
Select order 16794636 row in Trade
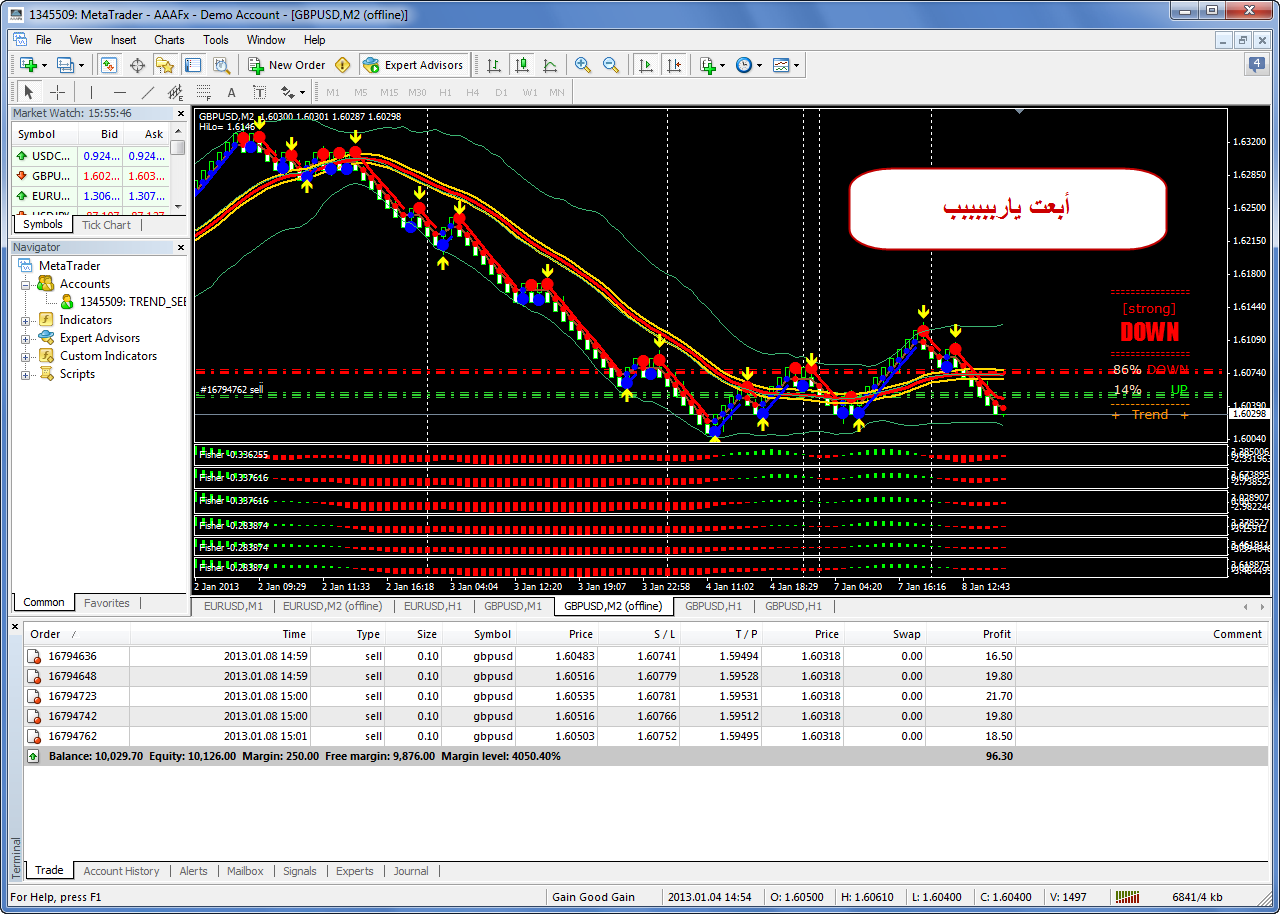(646, 656)
